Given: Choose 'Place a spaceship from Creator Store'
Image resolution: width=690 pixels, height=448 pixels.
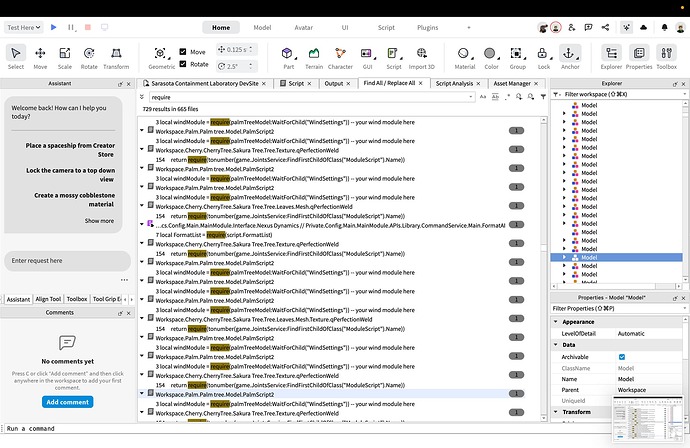Looking at the screenshot, I should 70,150.
